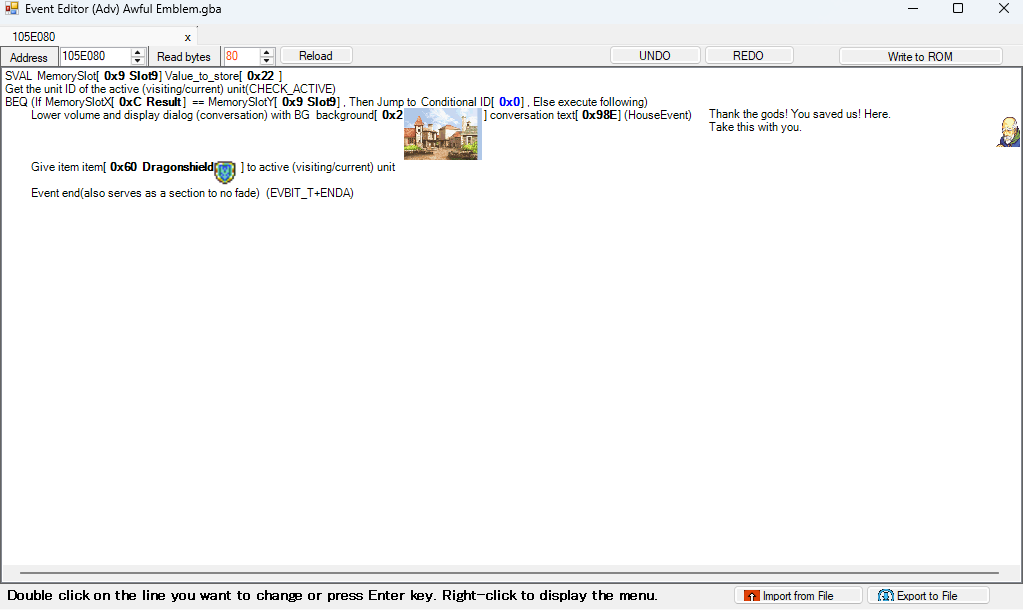This screenshot has height=610, width=1023.
Task: Select the SVAL MemorySlot event line
Action: pyautogui.click(x=144, y=76)
